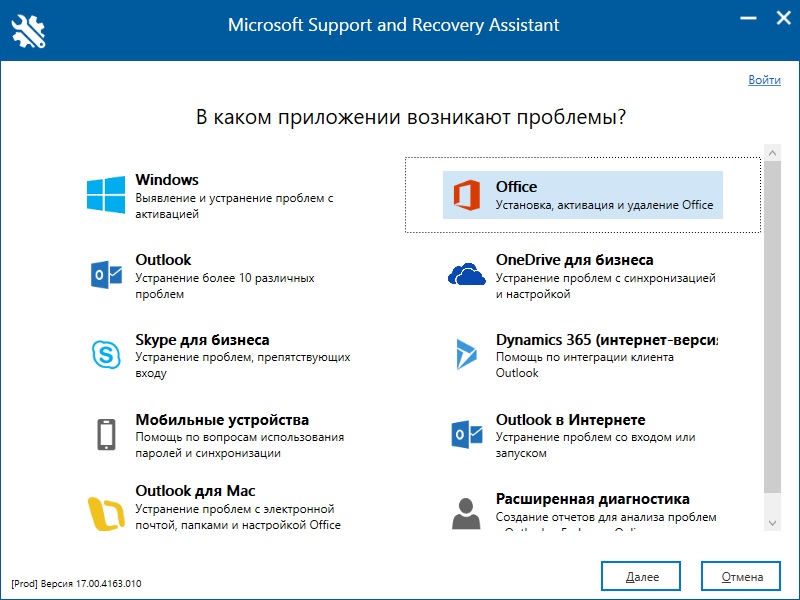Click the mobile devices phone icon
Screen dimensions: 800x600
[x=106, y=434]
